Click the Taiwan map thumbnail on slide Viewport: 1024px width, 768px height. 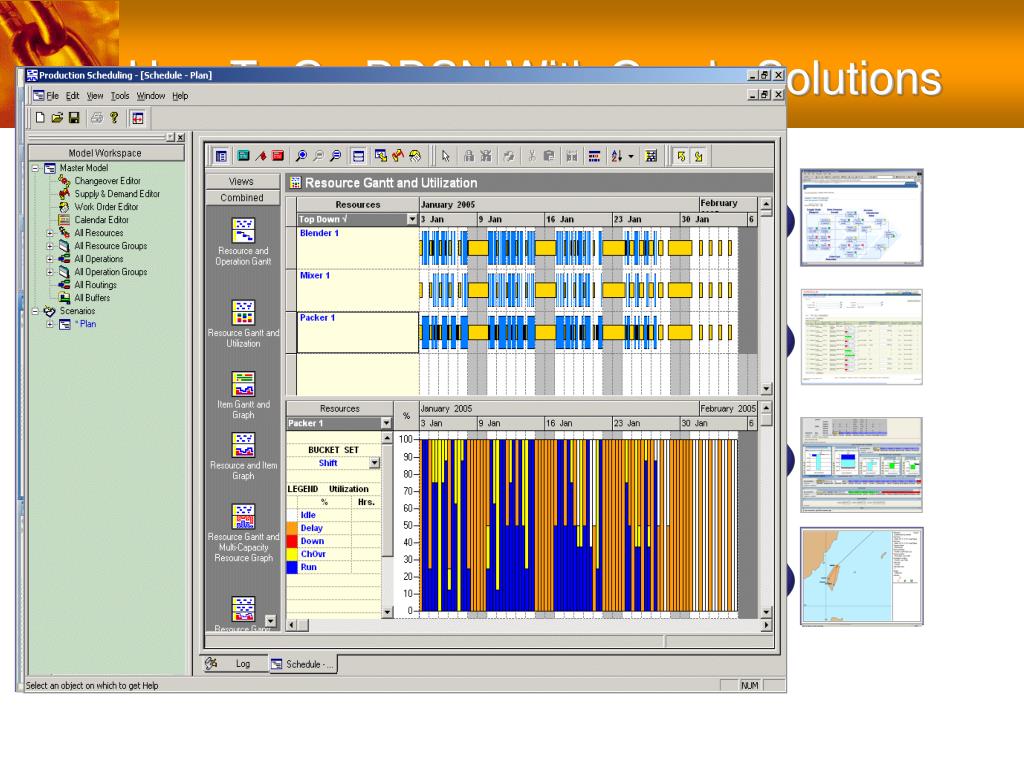coord(861,577)
